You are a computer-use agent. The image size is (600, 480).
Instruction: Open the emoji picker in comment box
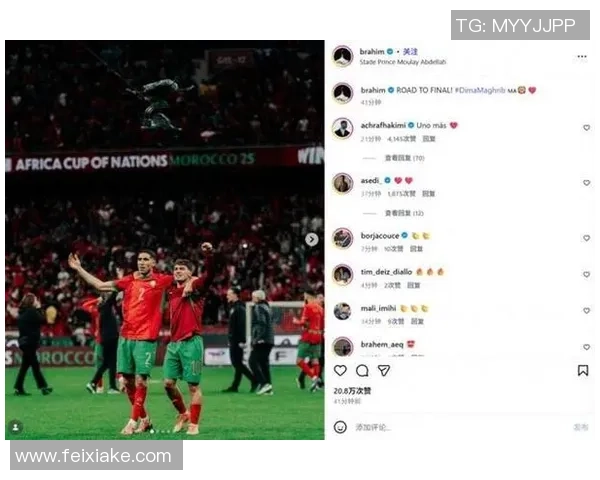click(340, 427)
